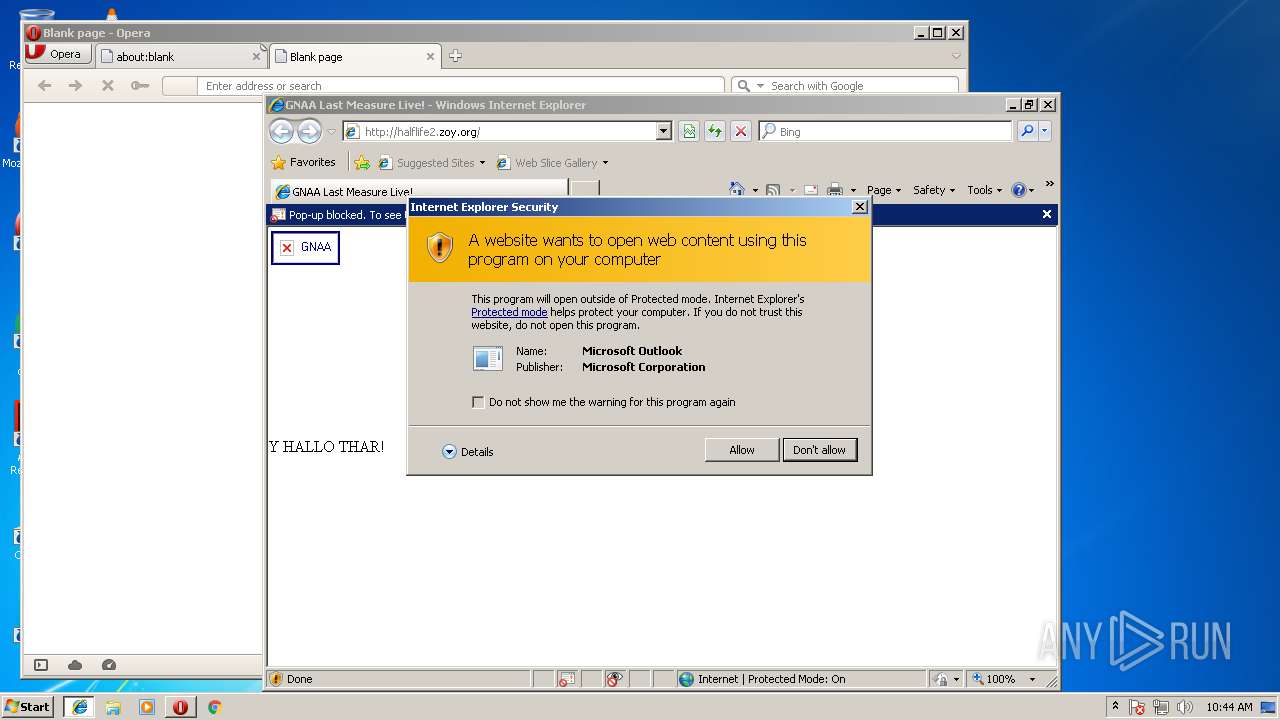
Task: Click Chrome icon in taskbar
Action: point(214,707)
